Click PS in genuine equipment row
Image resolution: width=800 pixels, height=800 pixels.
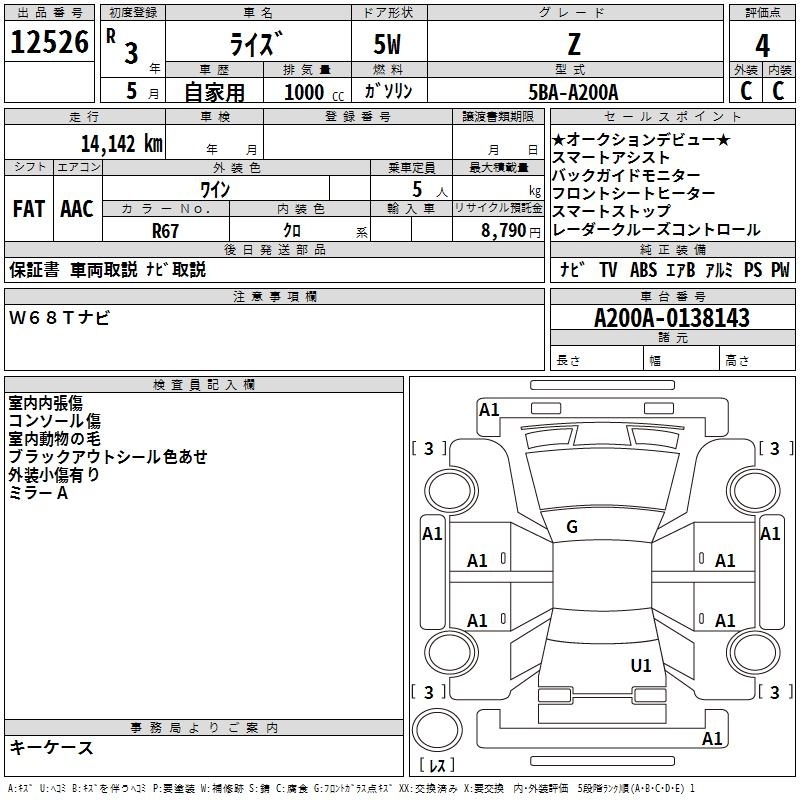753,270
